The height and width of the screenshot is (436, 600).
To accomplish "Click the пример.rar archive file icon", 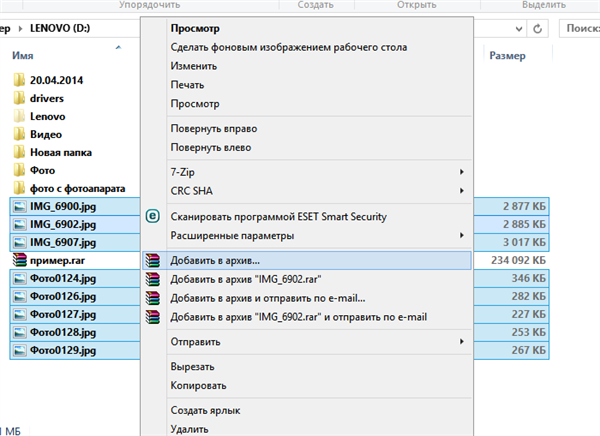I will [20, 260].
